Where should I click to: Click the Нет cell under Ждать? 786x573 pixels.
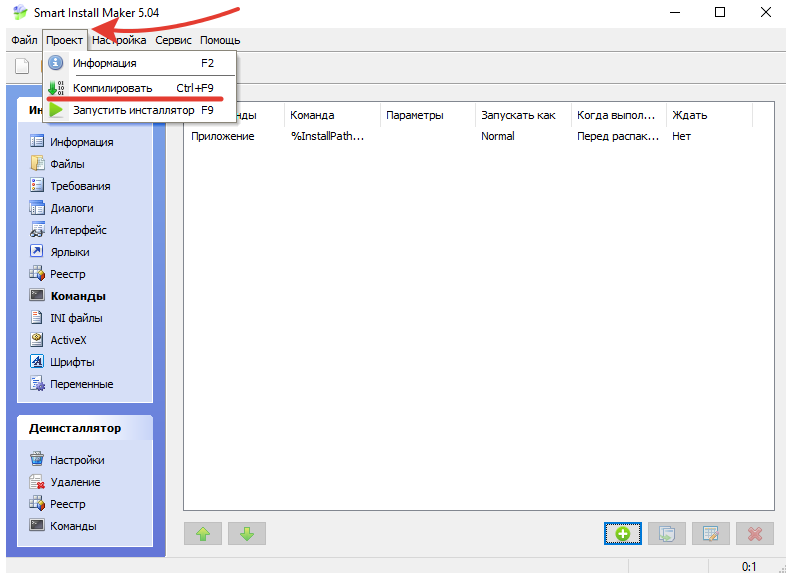click(x=681, y=136)
